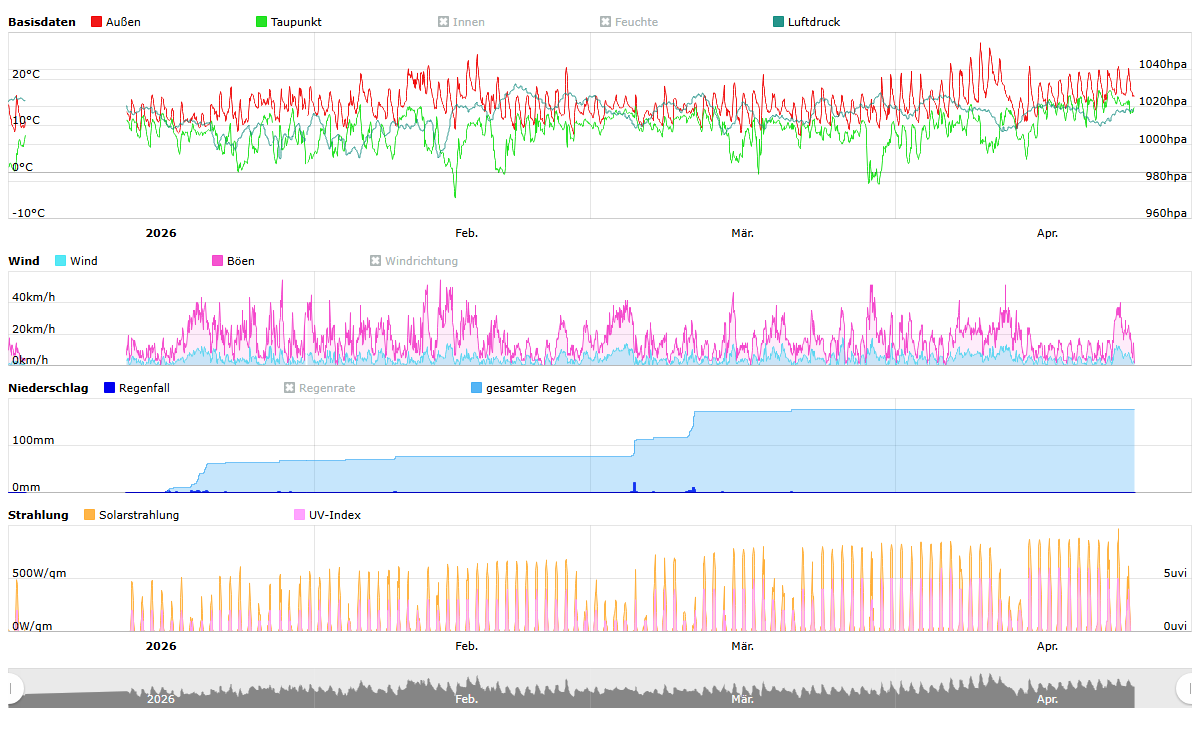Image resolution: width=1200 pixels, height=750 pixels.
Task: Click the Taupunkt legend text label
Action: coord(296,22)
